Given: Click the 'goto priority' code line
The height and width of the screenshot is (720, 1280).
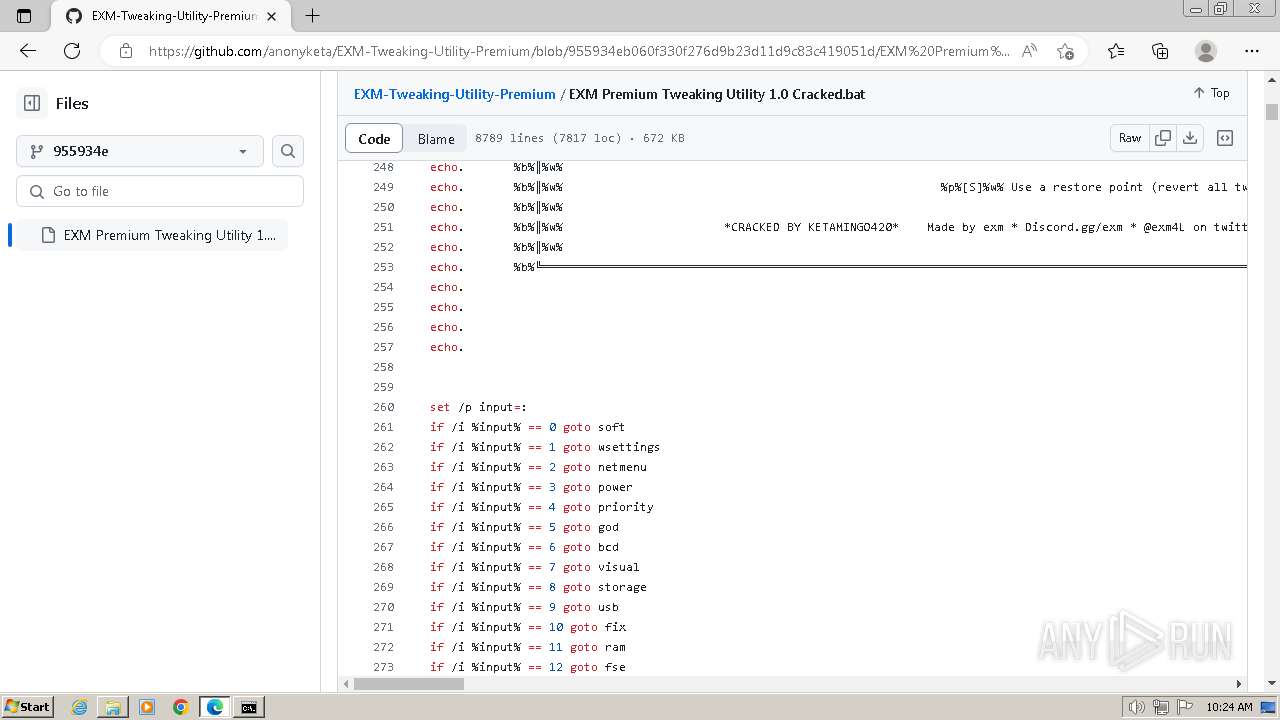Looking at the screenshot, I should point(541,507).
